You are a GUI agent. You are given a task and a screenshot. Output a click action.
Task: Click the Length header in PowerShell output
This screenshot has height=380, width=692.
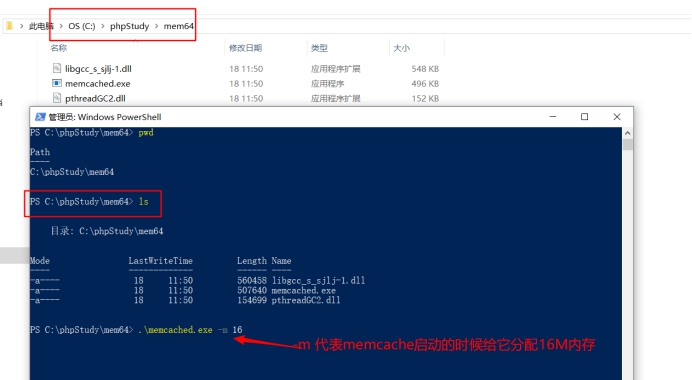252,261
